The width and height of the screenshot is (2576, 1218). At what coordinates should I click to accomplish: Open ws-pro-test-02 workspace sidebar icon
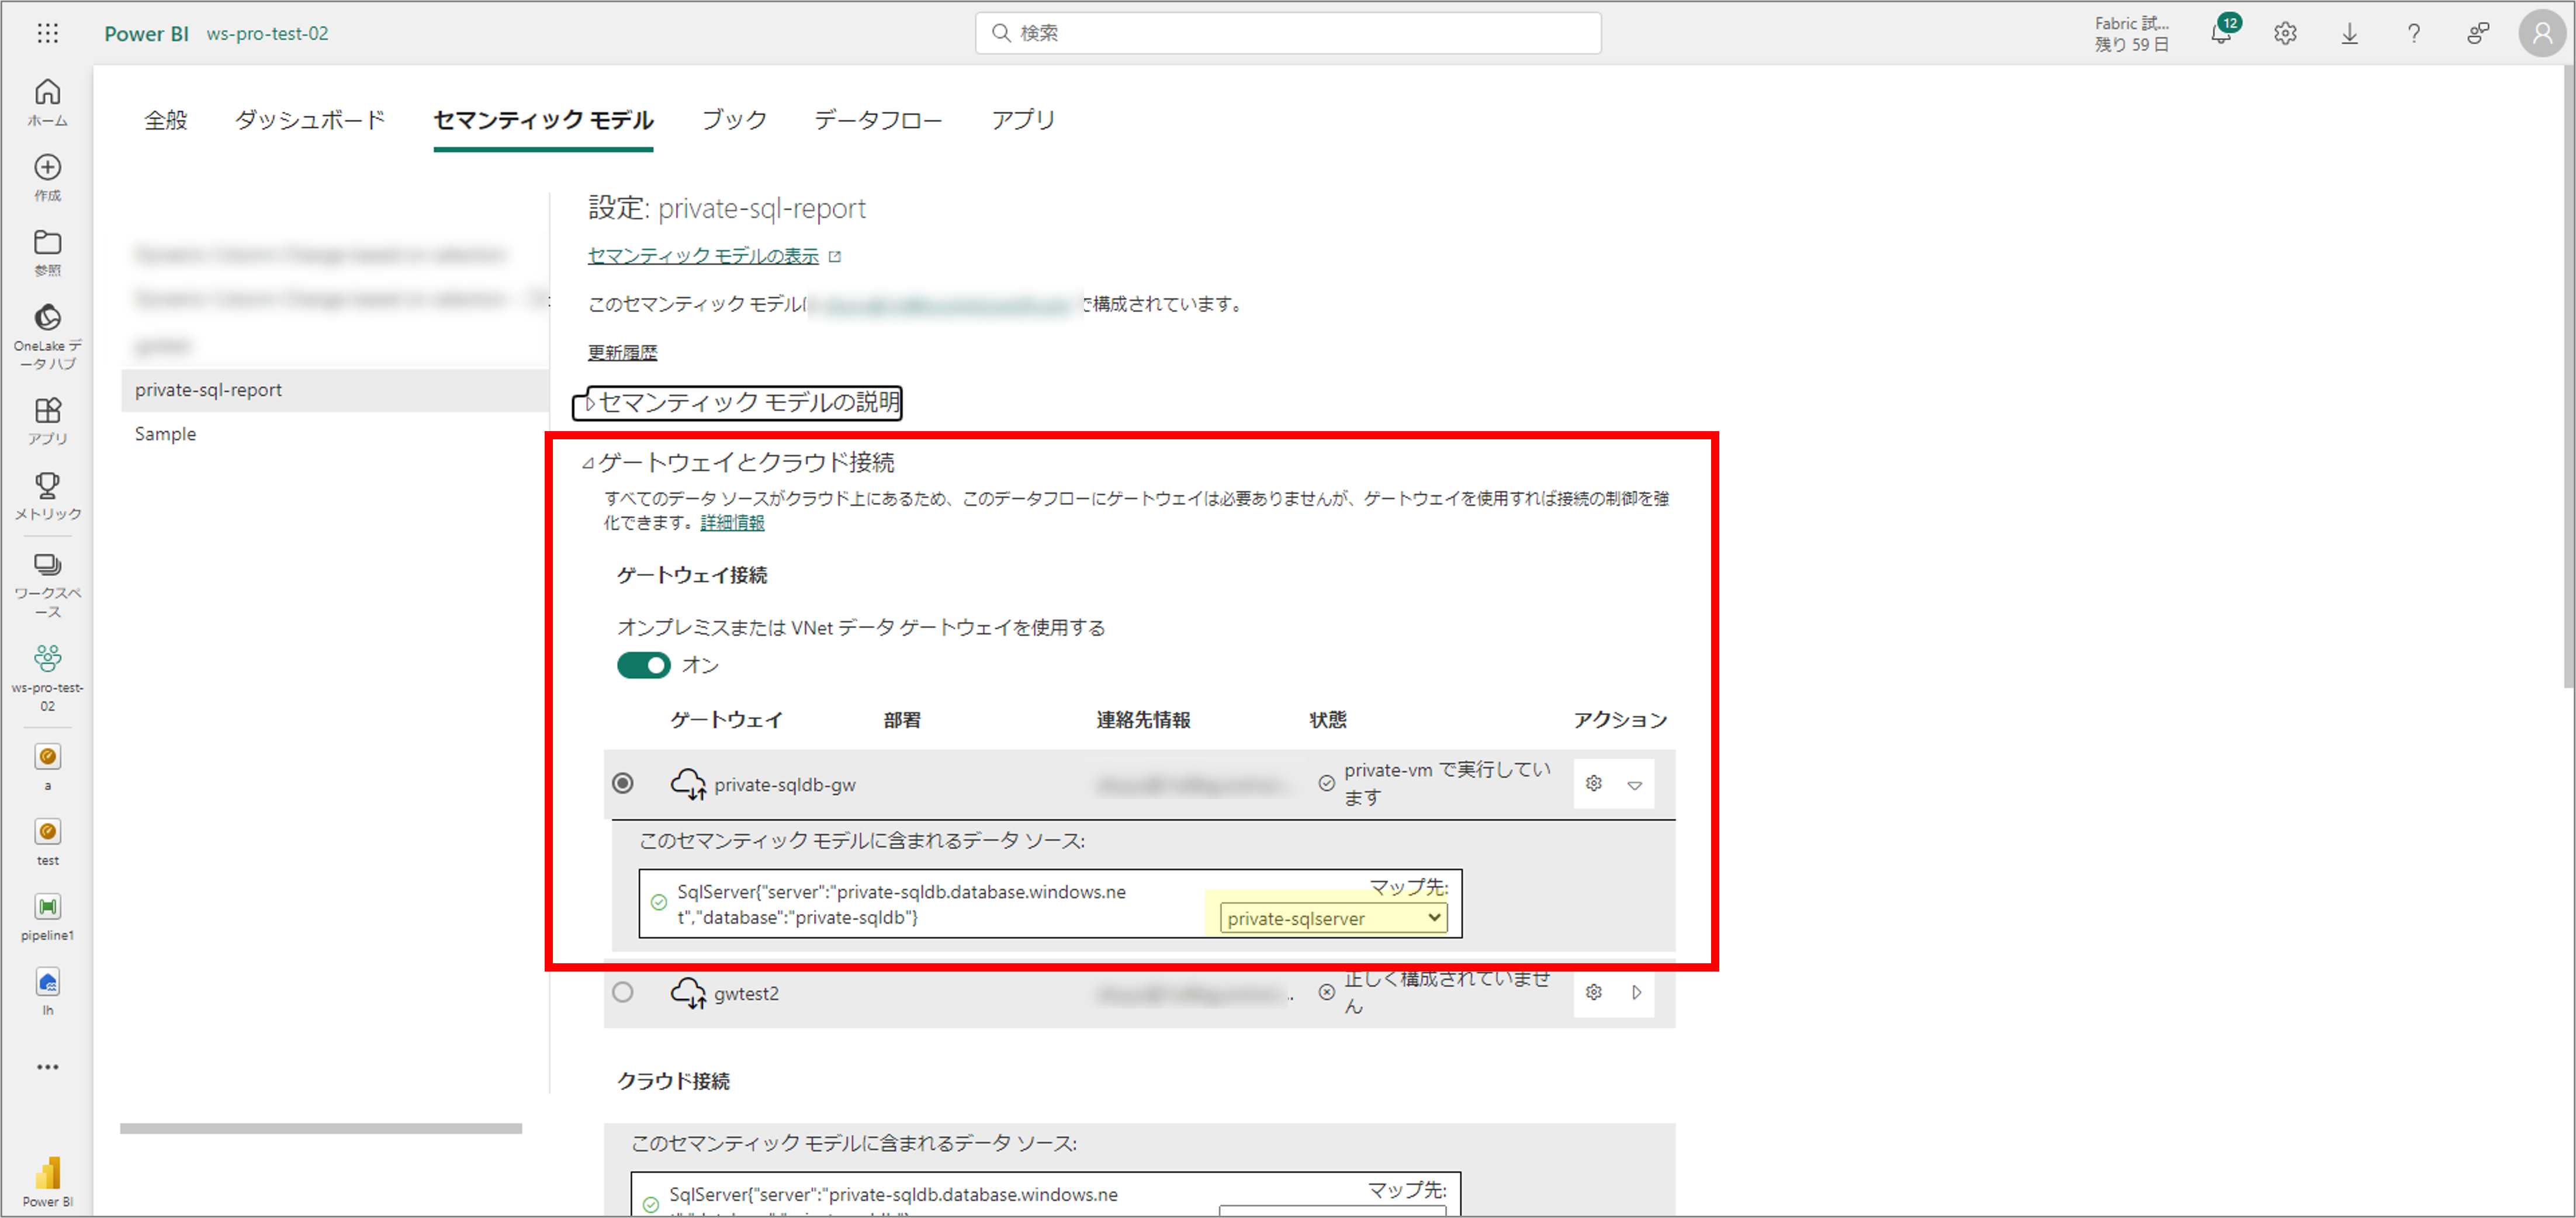[47, 678]
